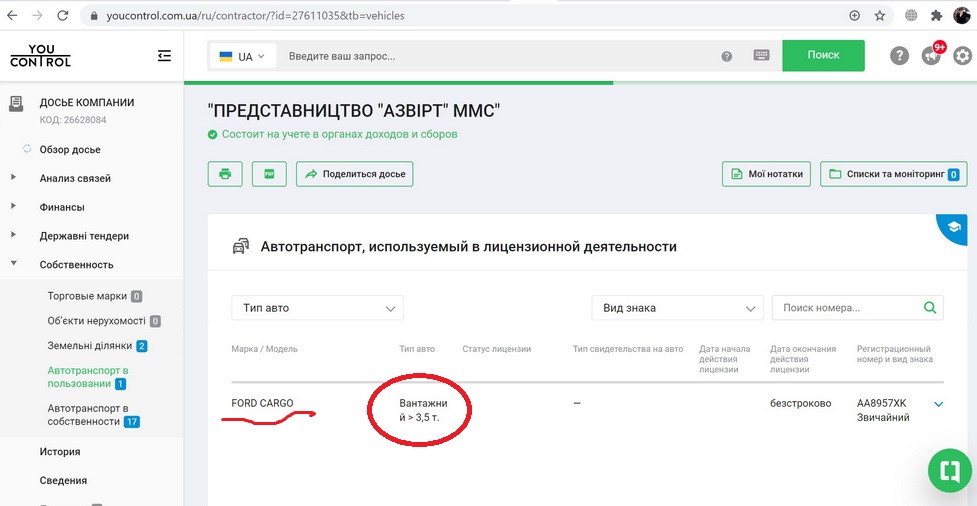Image resolution: width=977 pixels, height=506 pixels.
Task: Open Обзор досье in sidebar
Action: point(70,150)
